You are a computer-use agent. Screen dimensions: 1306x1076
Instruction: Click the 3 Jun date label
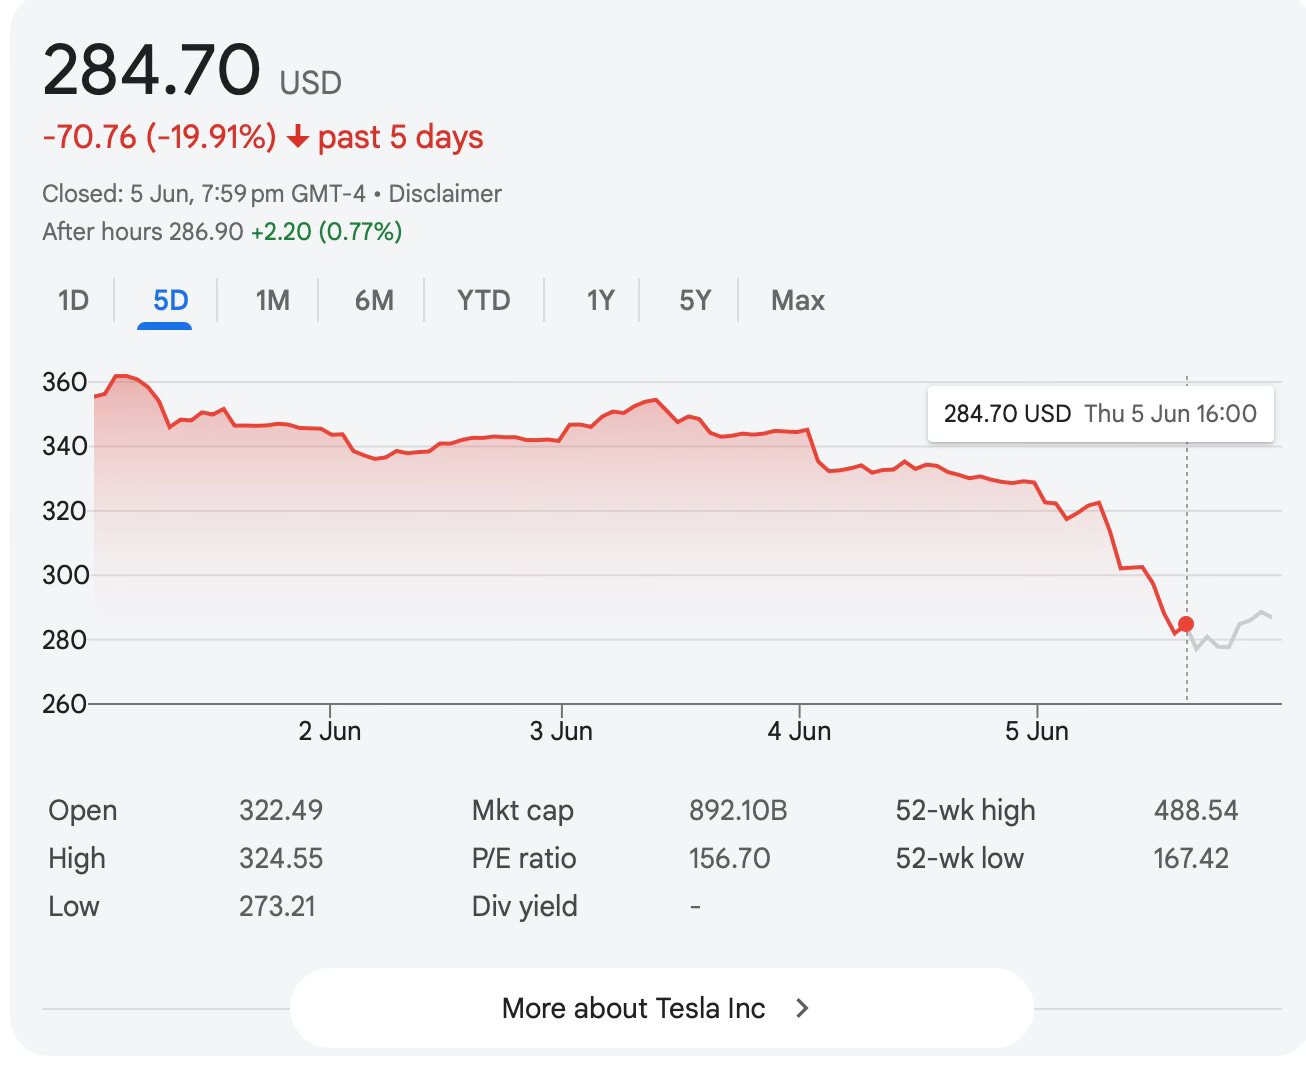(x=561, y=731)
